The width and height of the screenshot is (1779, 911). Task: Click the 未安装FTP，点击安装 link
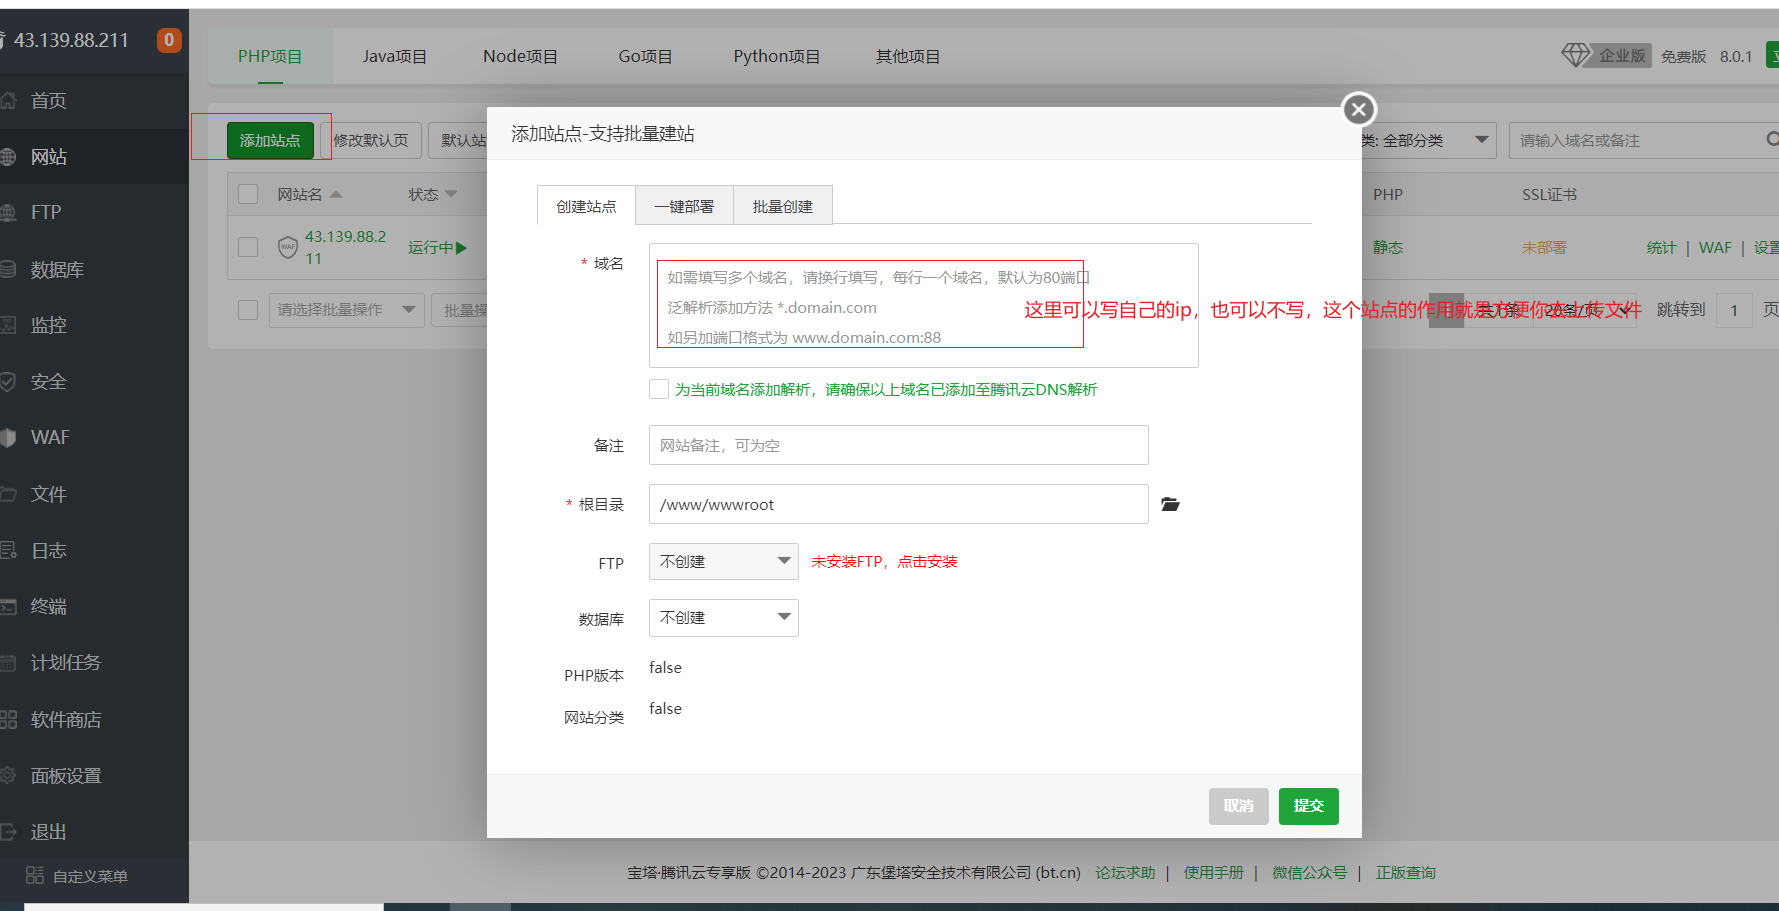(x=884, y=562)
